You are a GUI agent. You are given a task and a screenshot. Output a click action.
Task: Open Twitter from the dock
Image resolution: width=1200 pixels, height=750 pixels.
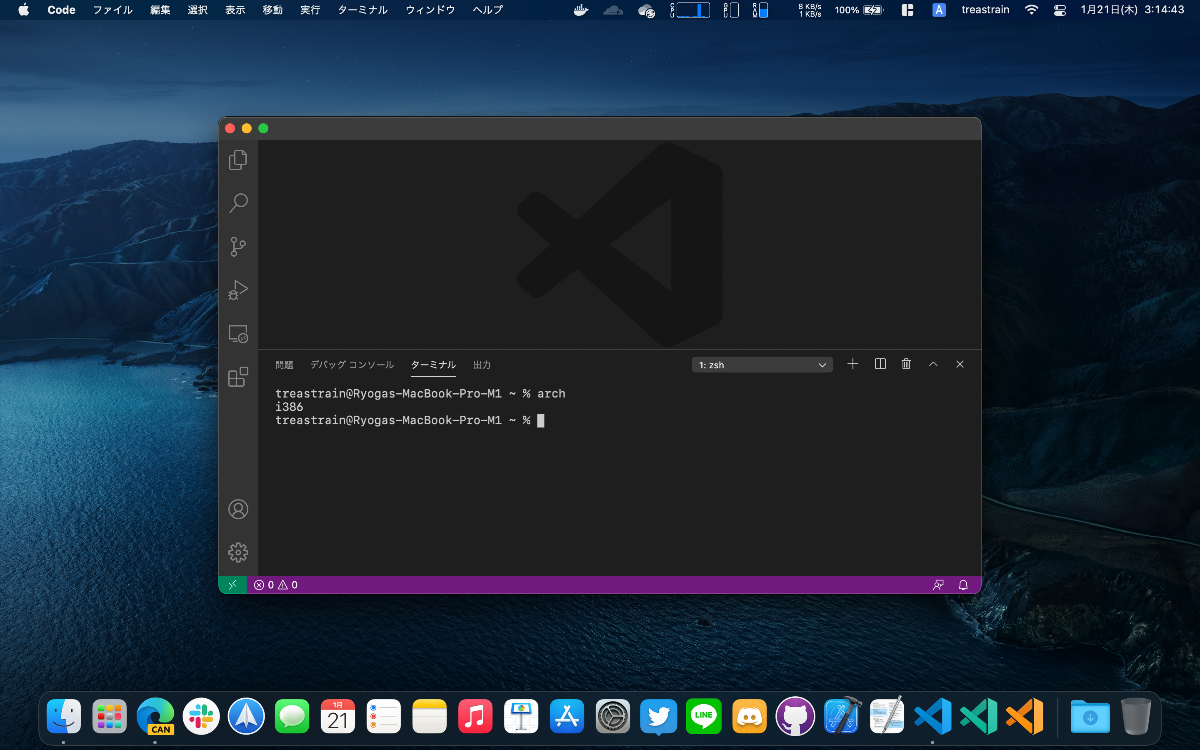click(x=658, y=715)
